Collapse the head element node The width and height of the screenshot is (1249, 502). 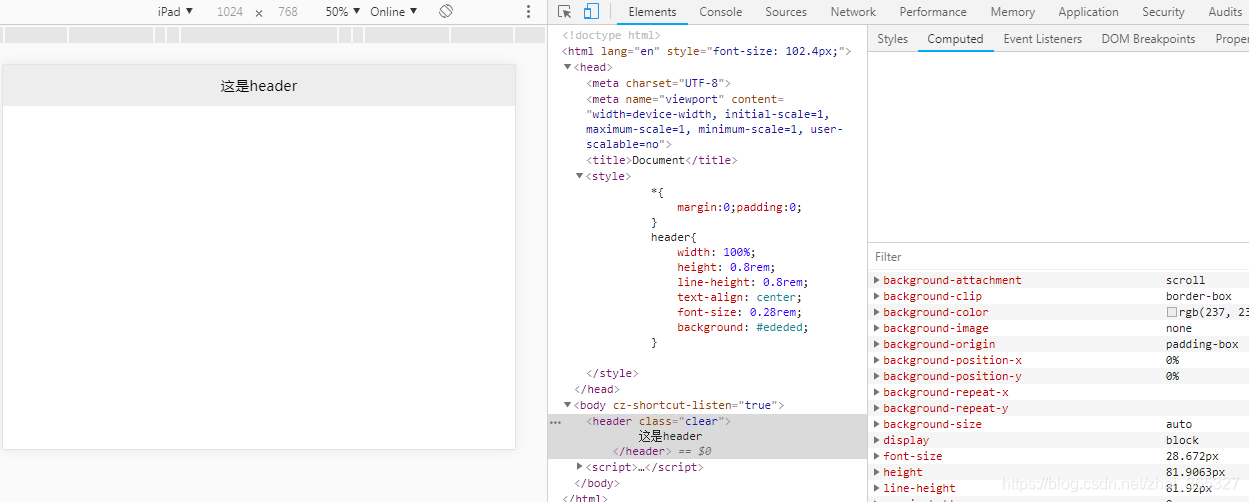point(568,67)
